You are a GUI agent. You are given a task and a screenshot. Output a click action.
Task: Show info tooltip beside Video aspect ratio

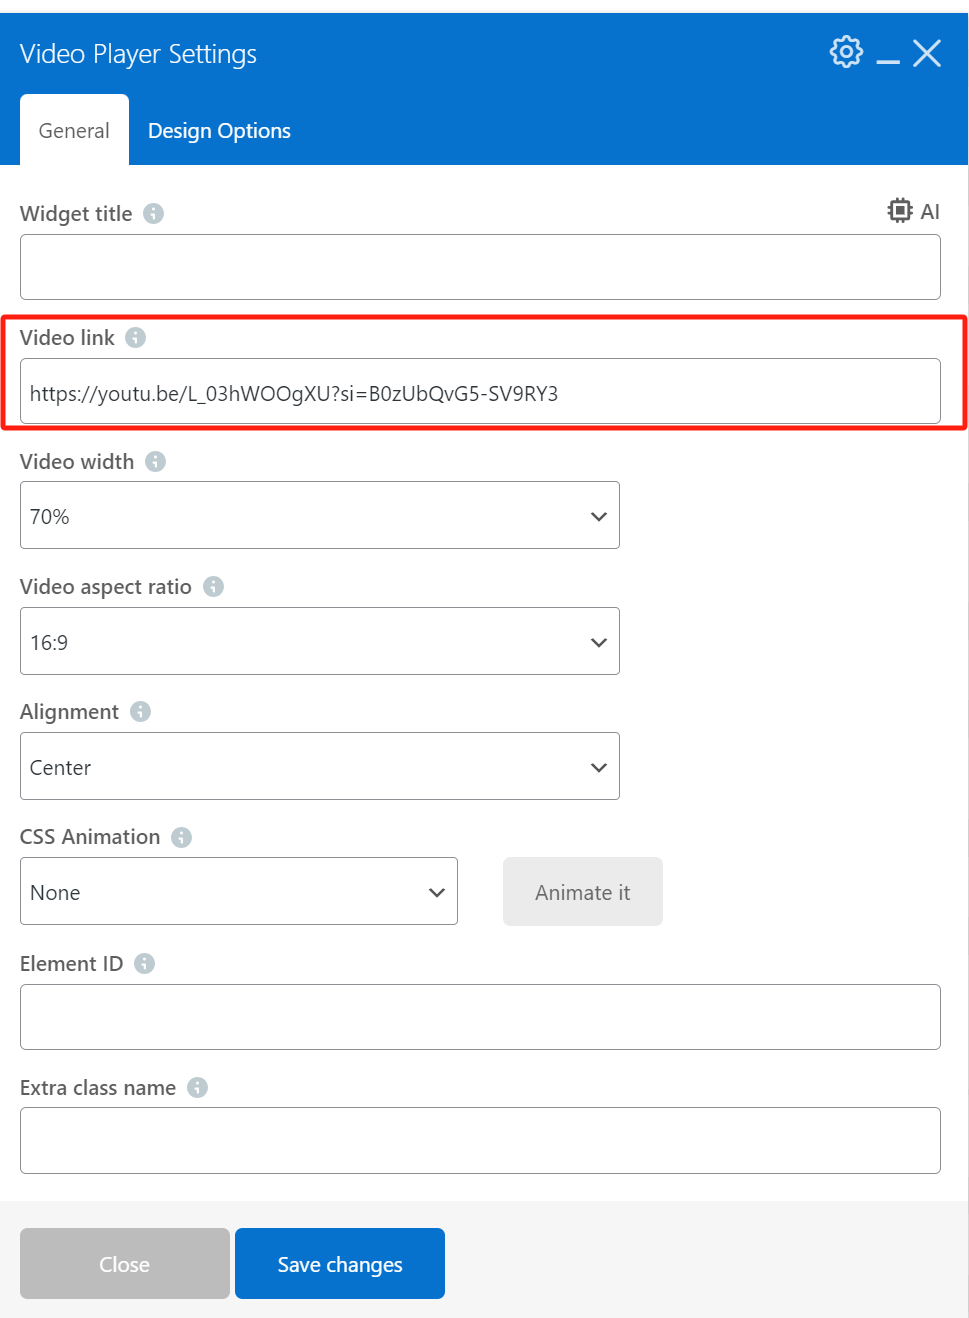pos(213,587)
